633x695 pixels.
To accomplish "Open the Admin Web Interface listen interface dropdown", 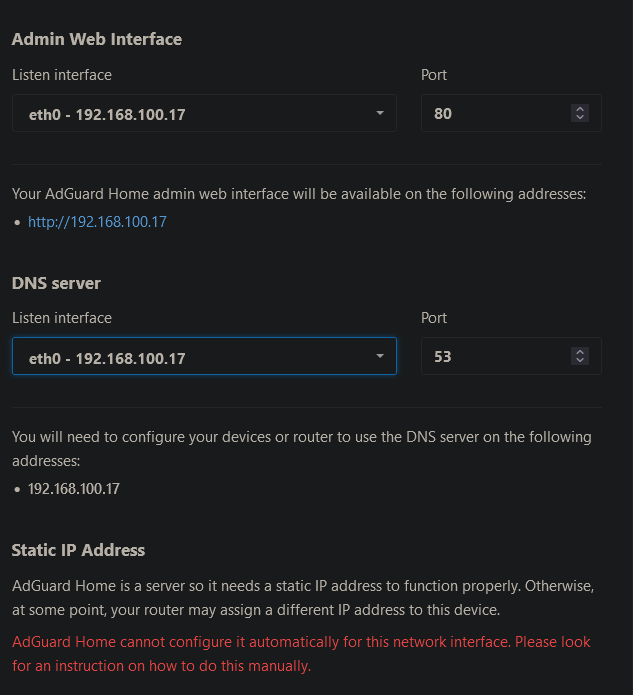I will (x=204, y=113).
